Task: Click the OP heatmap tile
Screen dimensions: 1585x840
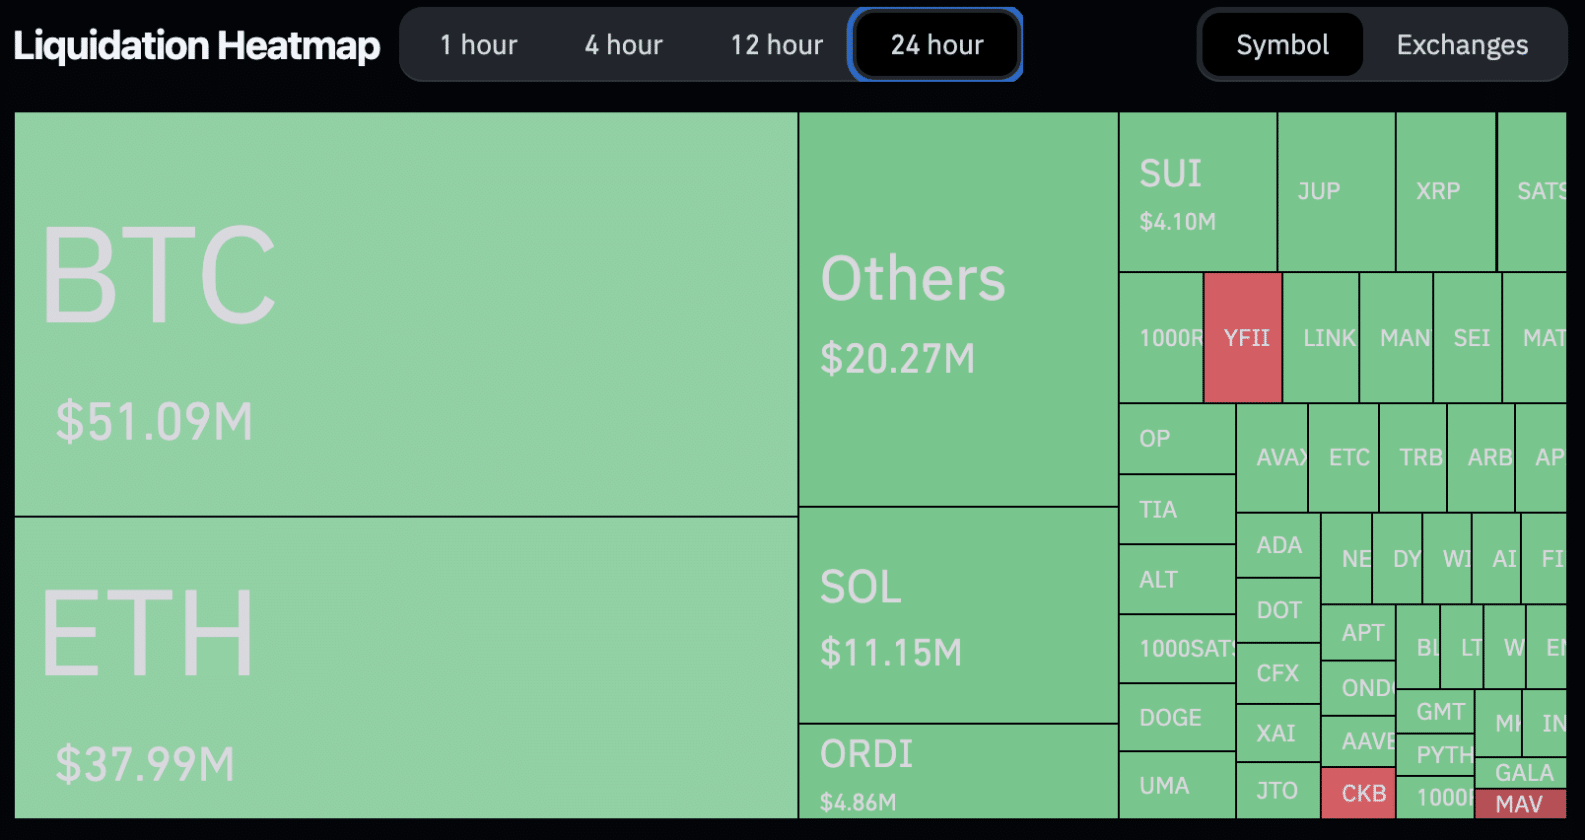Action: [1177, 439]
